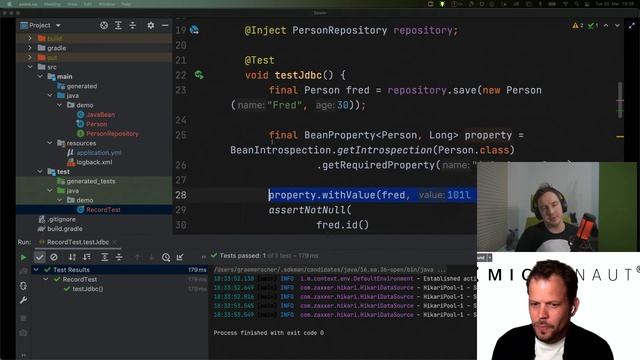Go to next highlighted problem arrow
640x360 pixels.
[617, 25]
